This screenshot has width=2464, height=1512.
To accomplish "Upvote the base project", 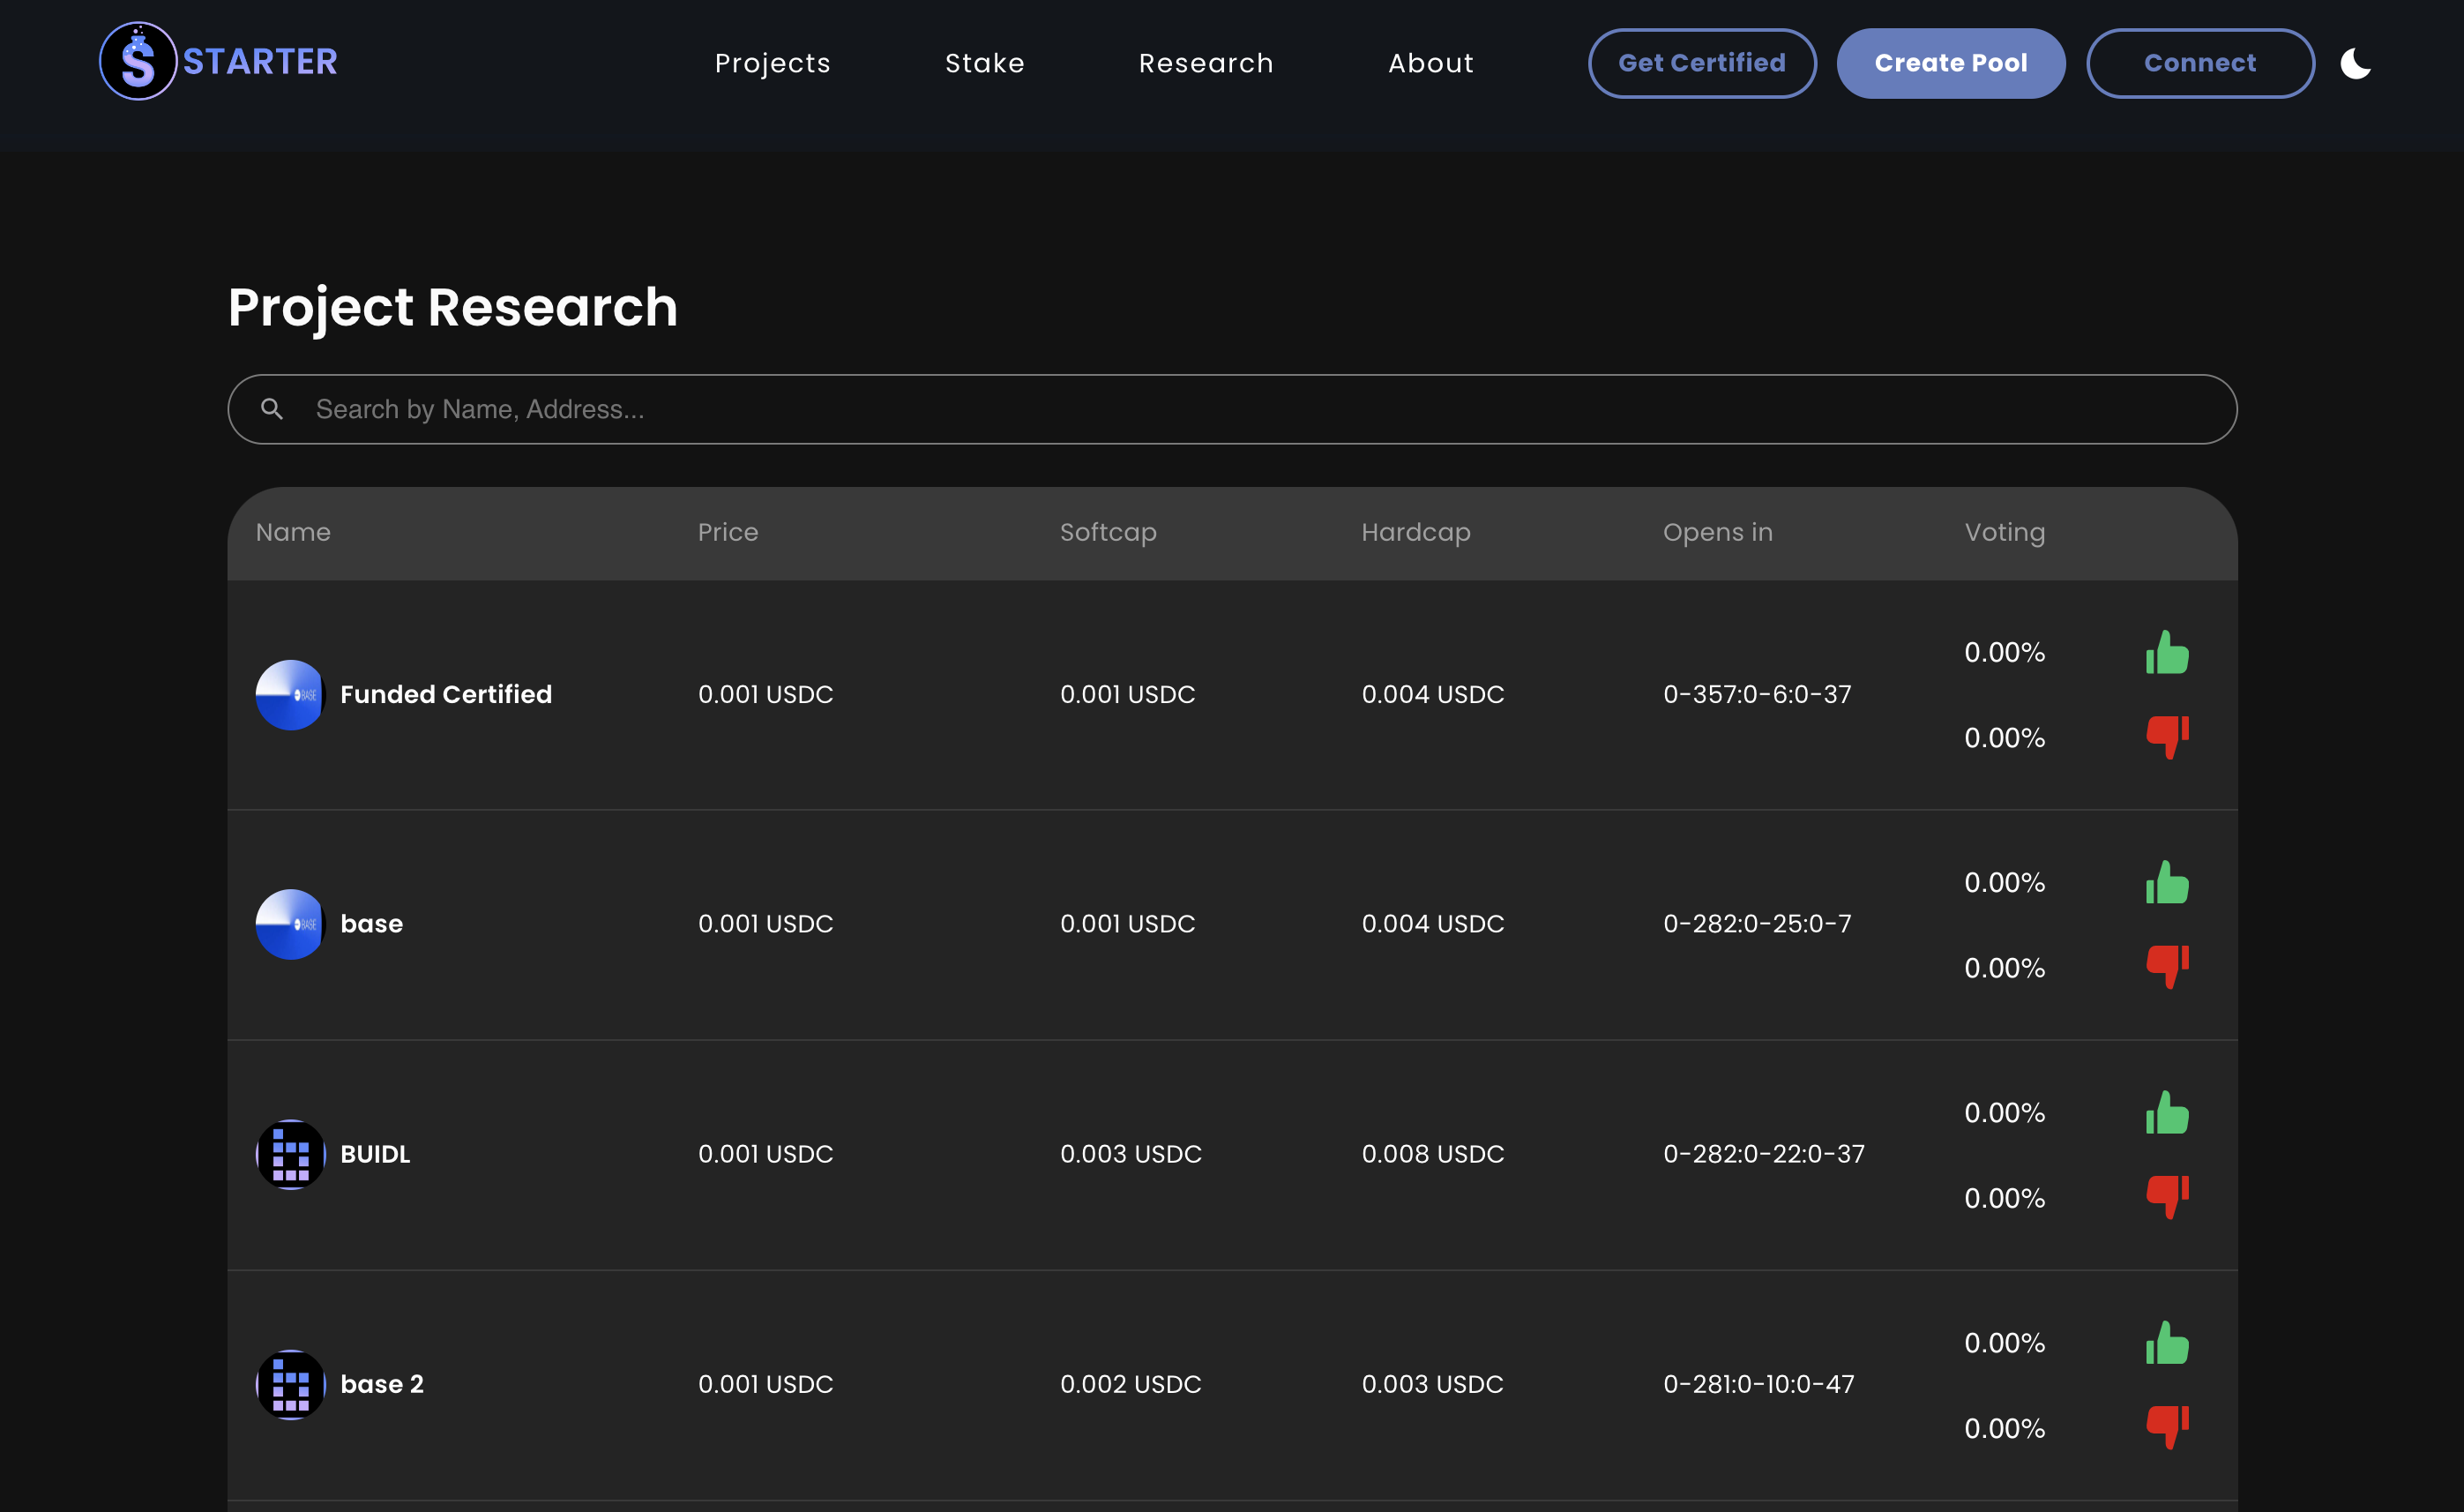I will pos(2167,883).
